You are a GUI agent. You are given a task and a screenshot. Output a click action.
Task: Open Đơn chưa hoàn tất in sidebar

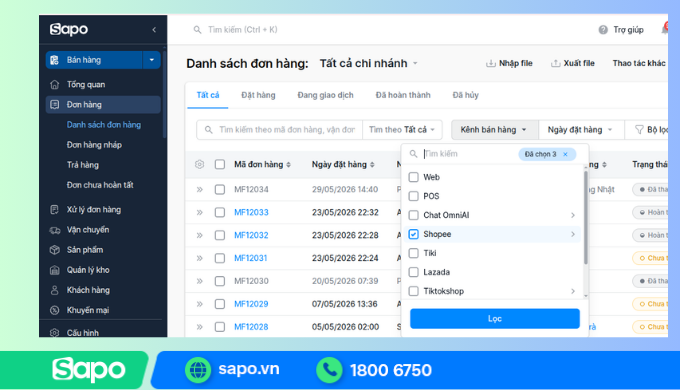point(100,185)
